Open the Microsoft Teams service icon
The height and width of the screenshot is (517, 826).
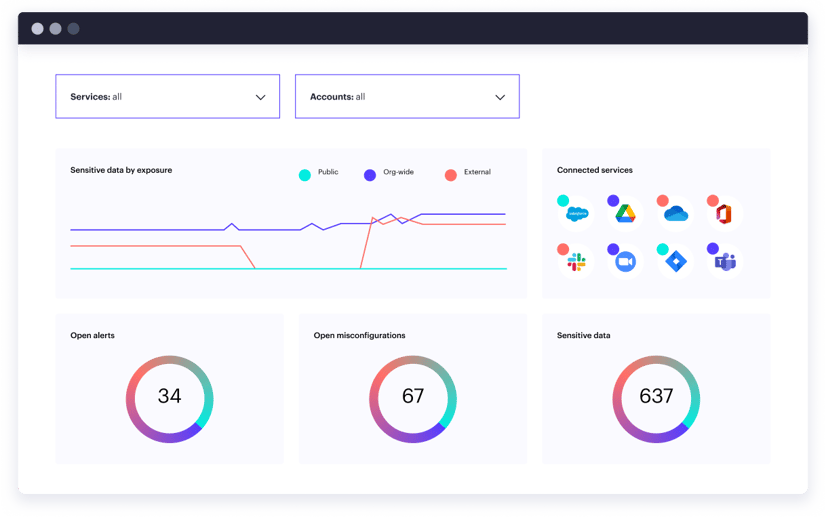[x=725, y=262]
